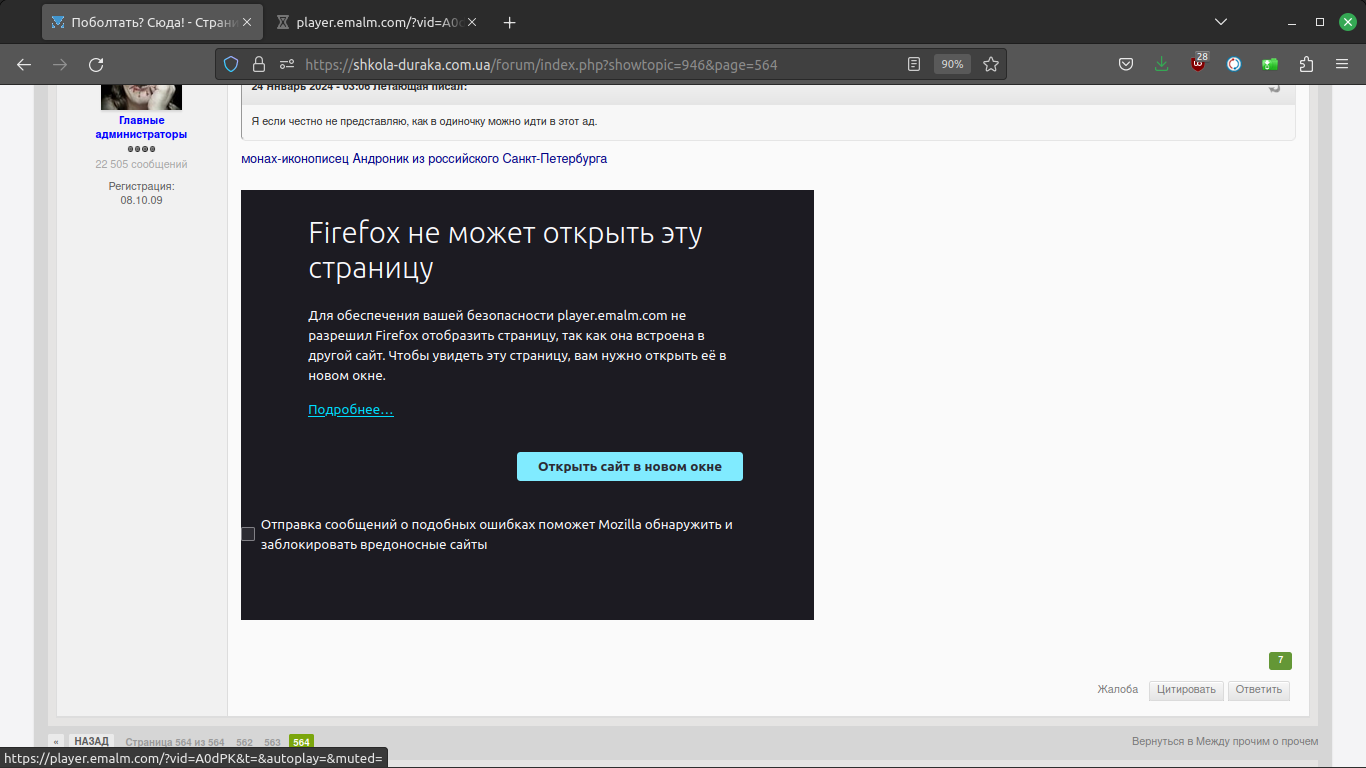Open the downloads panel

point(1161,64)
